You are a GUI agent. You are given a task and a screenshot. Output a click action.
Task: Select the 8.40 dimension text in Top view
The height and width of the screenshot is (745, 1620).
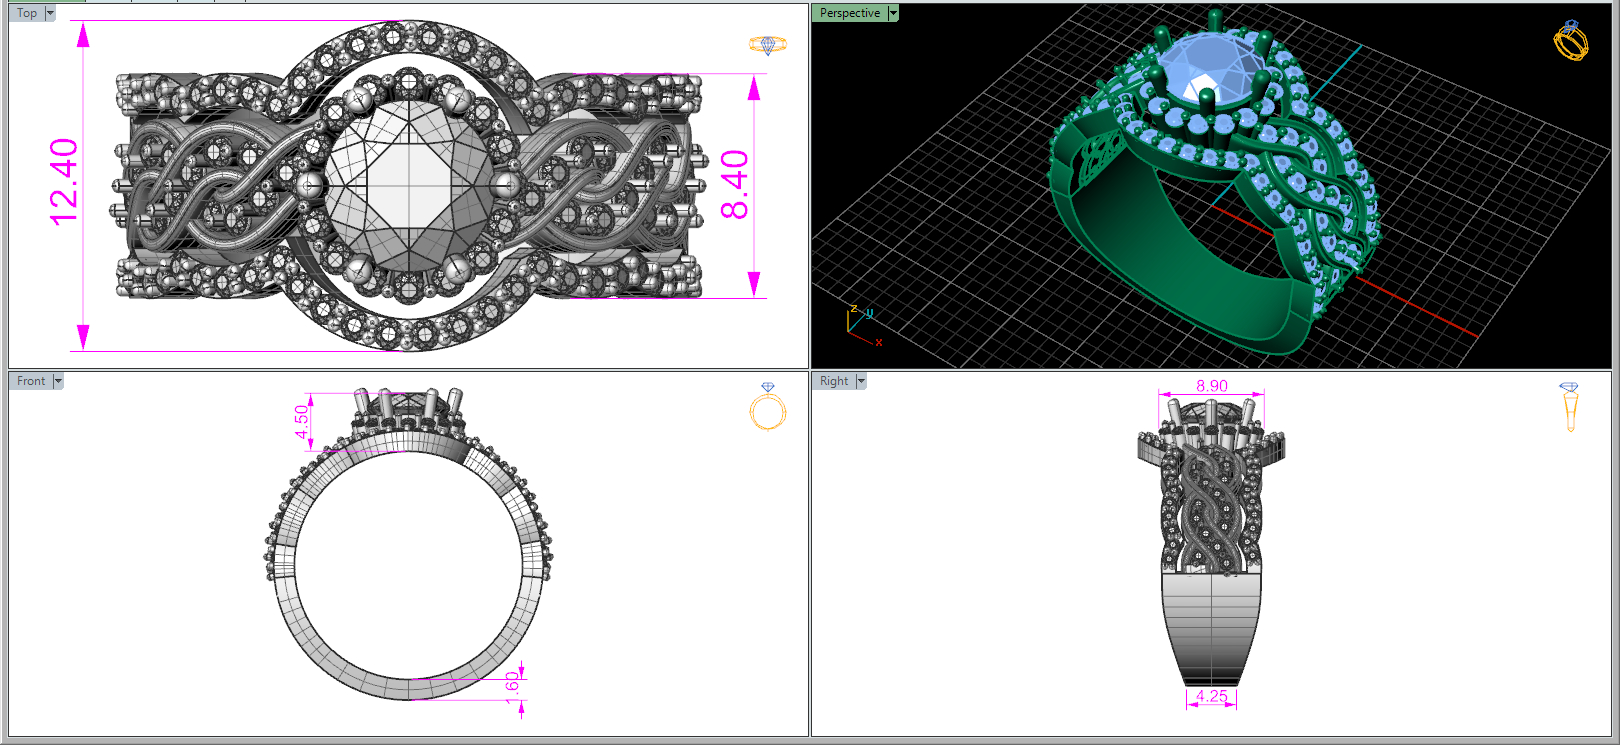coord(735,185)
